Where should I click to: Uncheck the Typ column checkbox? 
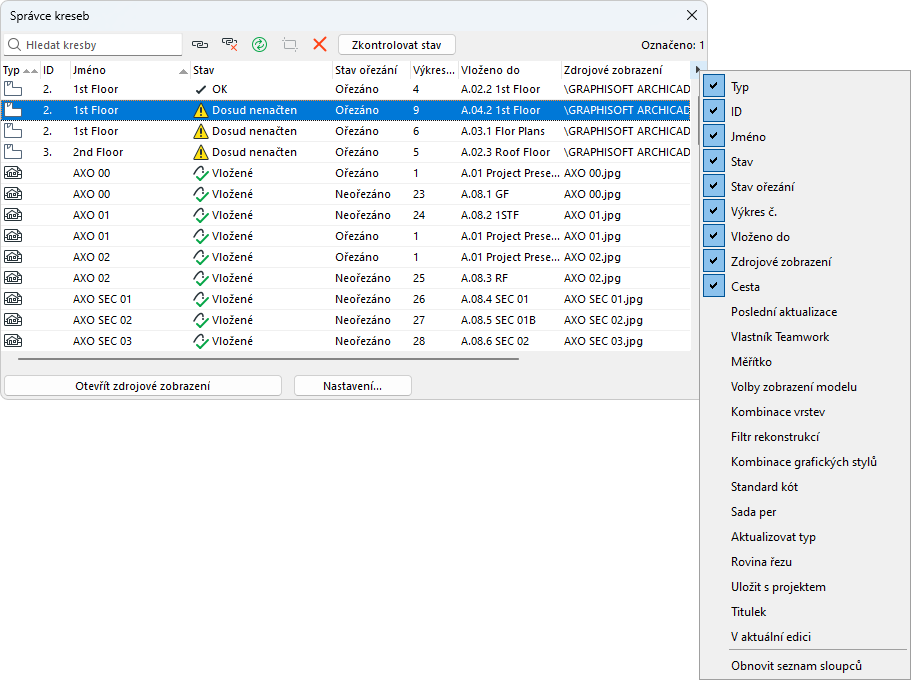click(714, 87)
